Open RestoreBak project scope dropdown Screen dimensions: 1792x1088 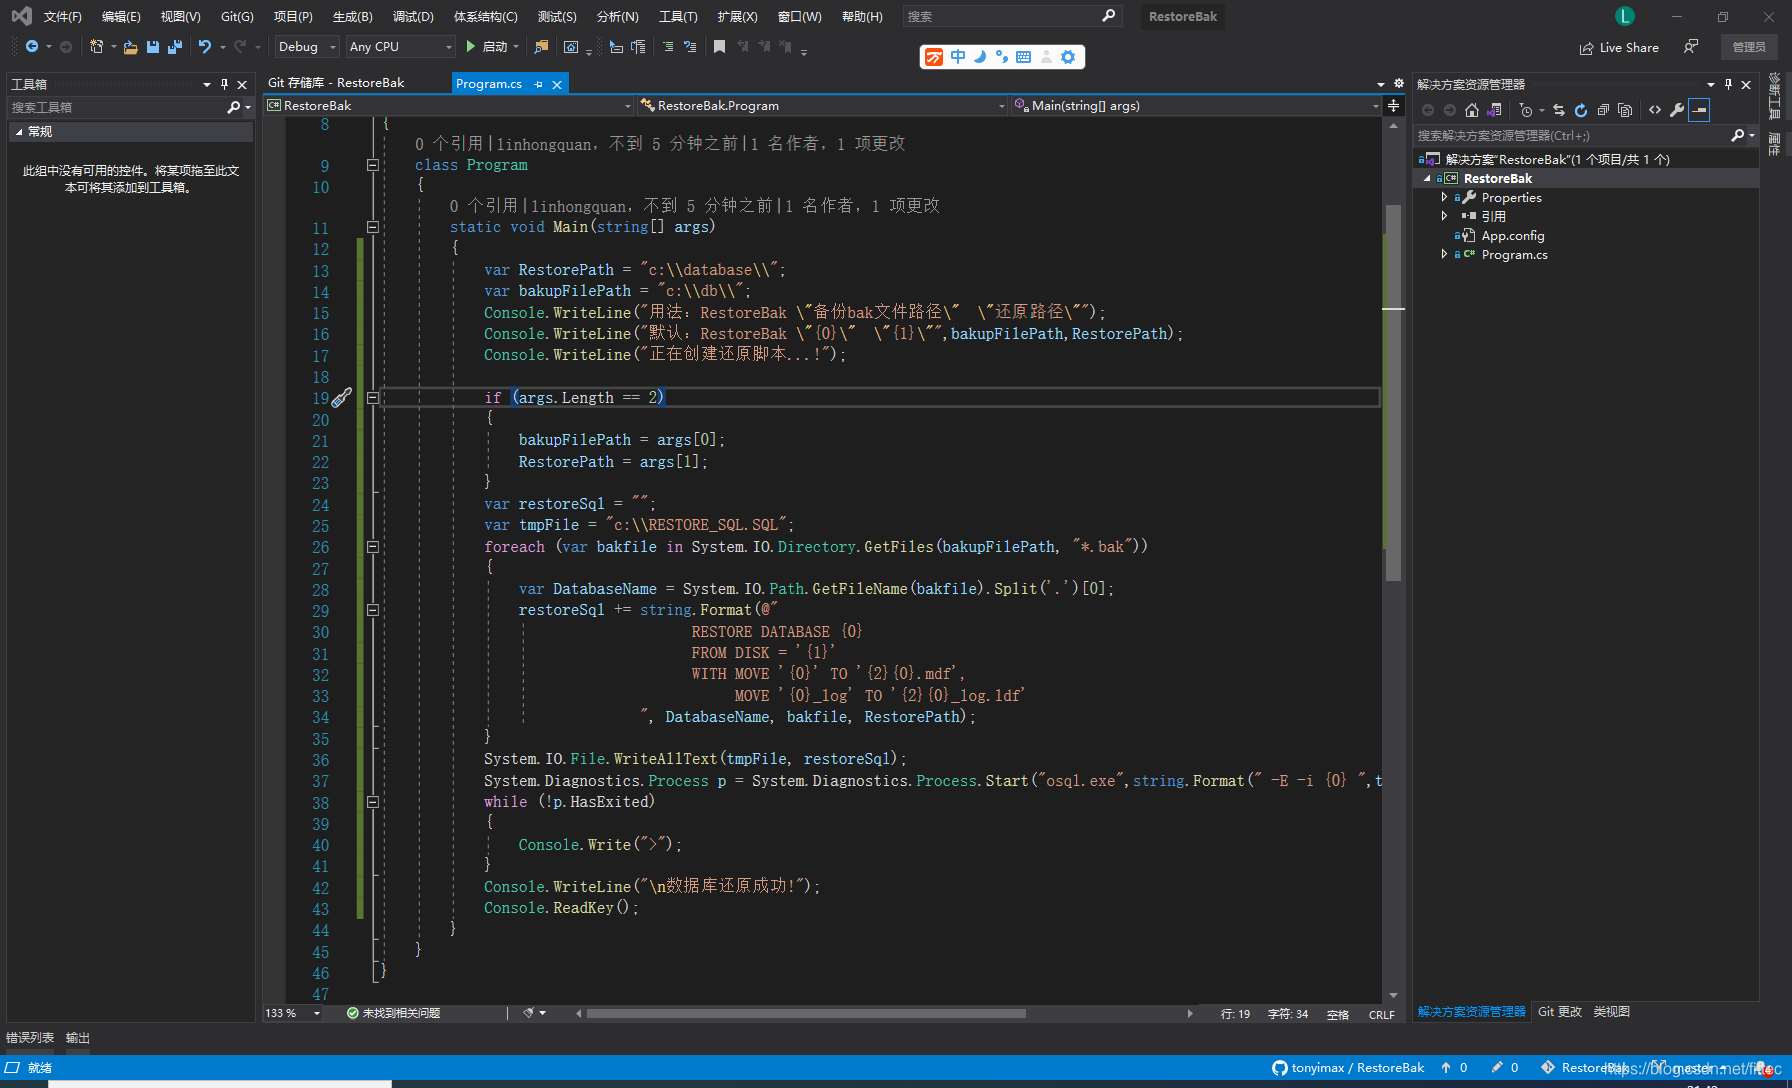click(449, 105)
